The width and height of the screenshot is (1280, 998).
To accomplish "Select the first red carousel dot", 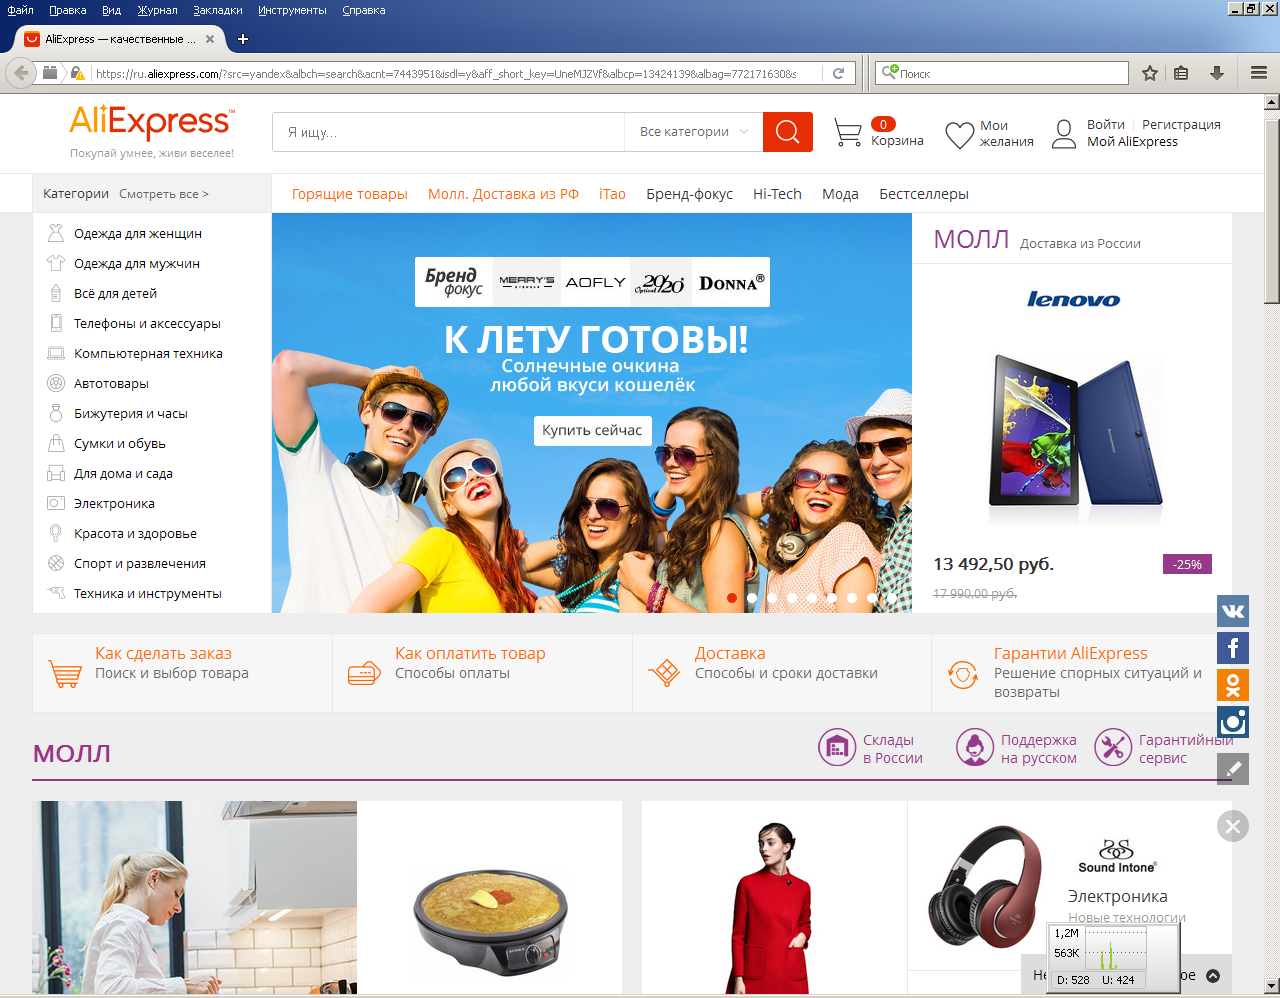I will tap(732, 598).
